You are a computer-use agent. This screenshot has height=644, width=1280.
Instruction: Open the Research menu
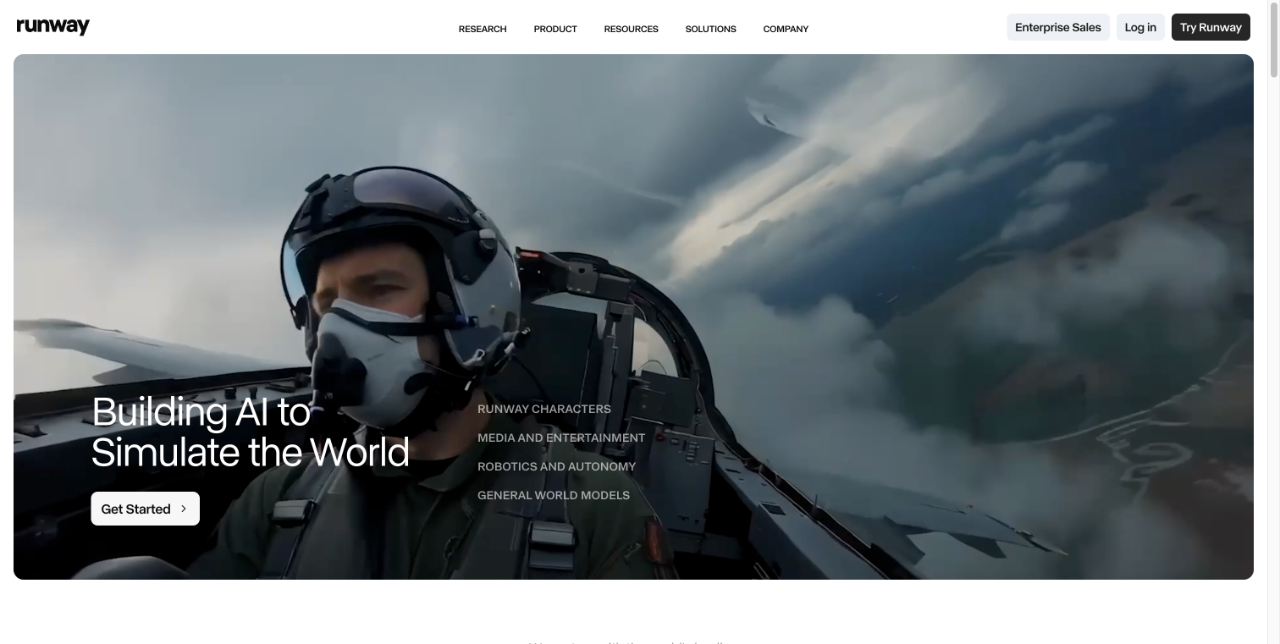(x=482, y=29)
